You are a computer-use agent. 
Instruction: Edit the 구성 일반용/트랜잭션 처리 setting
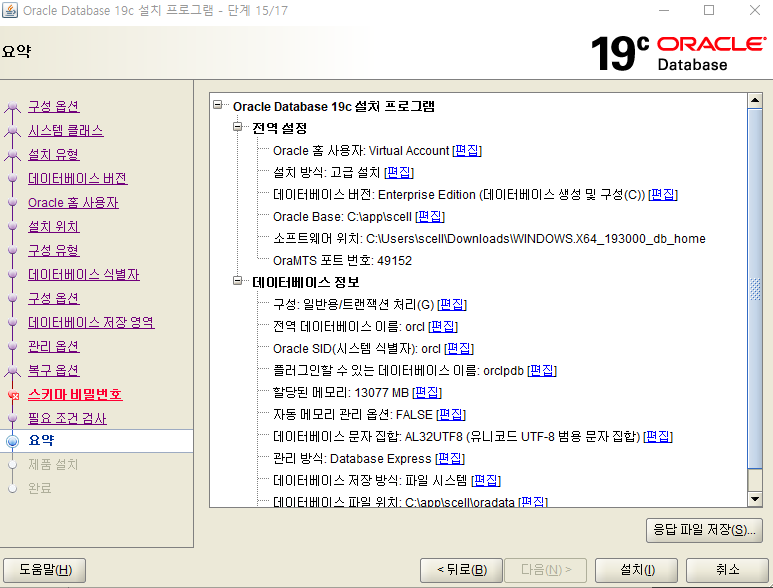pyautogui.click(x=452, y=305)
